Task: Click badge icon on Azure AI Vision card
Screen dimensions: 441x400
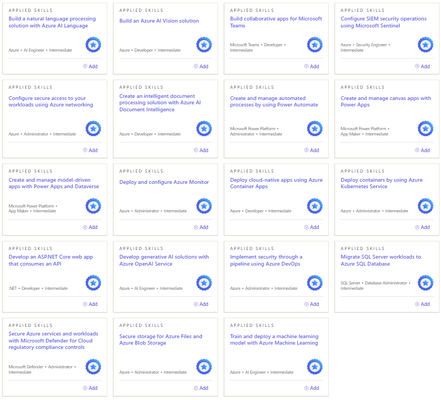Action: coord(204,45)
